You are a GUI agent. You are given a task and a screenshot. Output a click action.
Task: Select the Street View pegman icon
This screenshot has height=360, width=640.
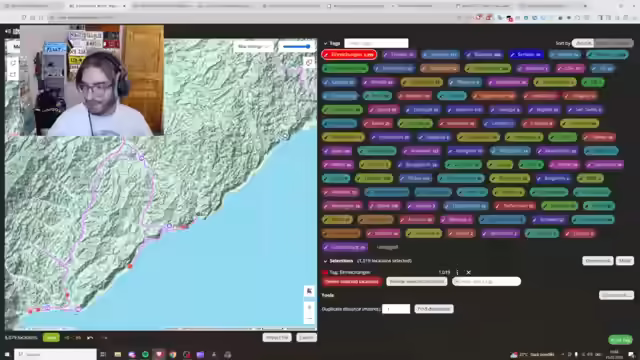[309, 291]
